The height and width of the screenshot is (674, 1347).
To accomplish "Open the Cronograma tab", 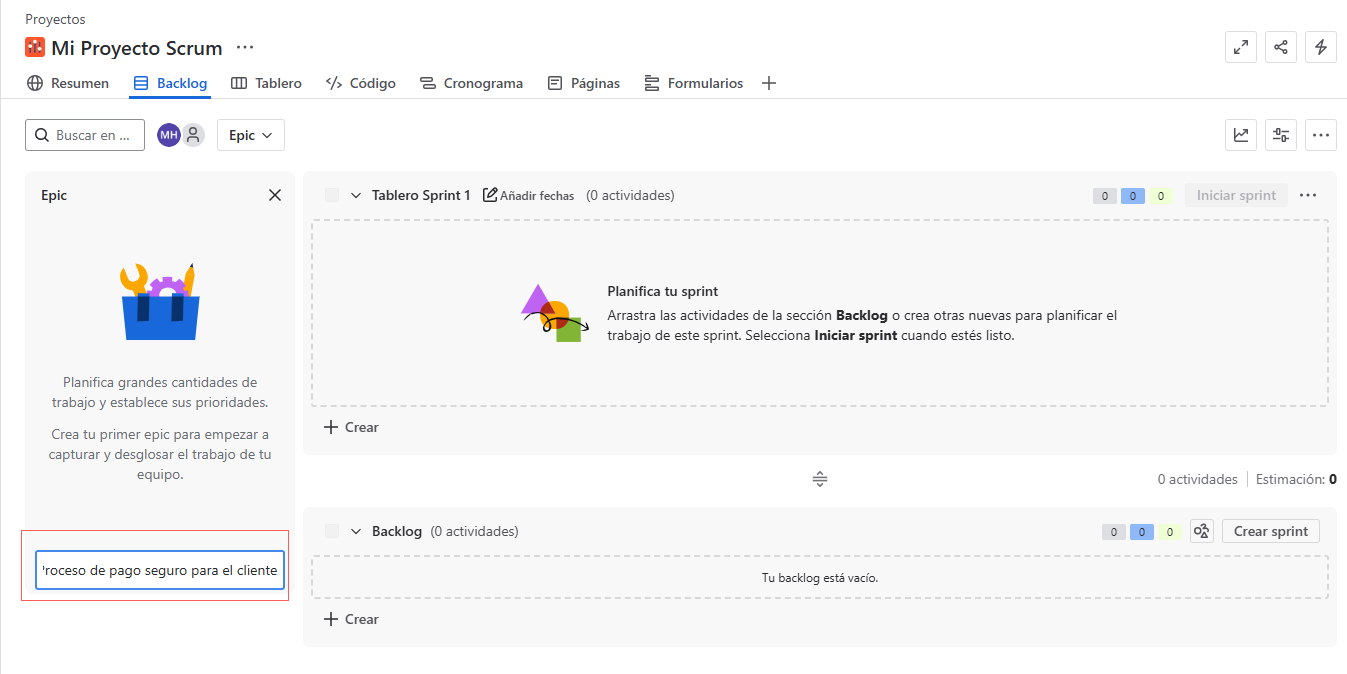I will point(471,83).
